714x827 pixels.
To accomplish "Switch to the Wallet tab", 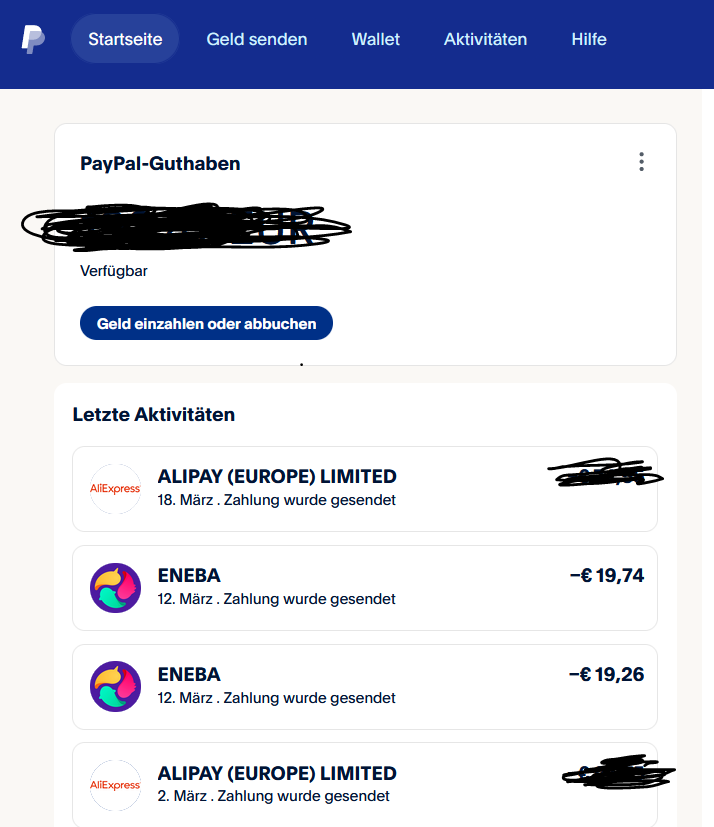I will tap(375, 40).
